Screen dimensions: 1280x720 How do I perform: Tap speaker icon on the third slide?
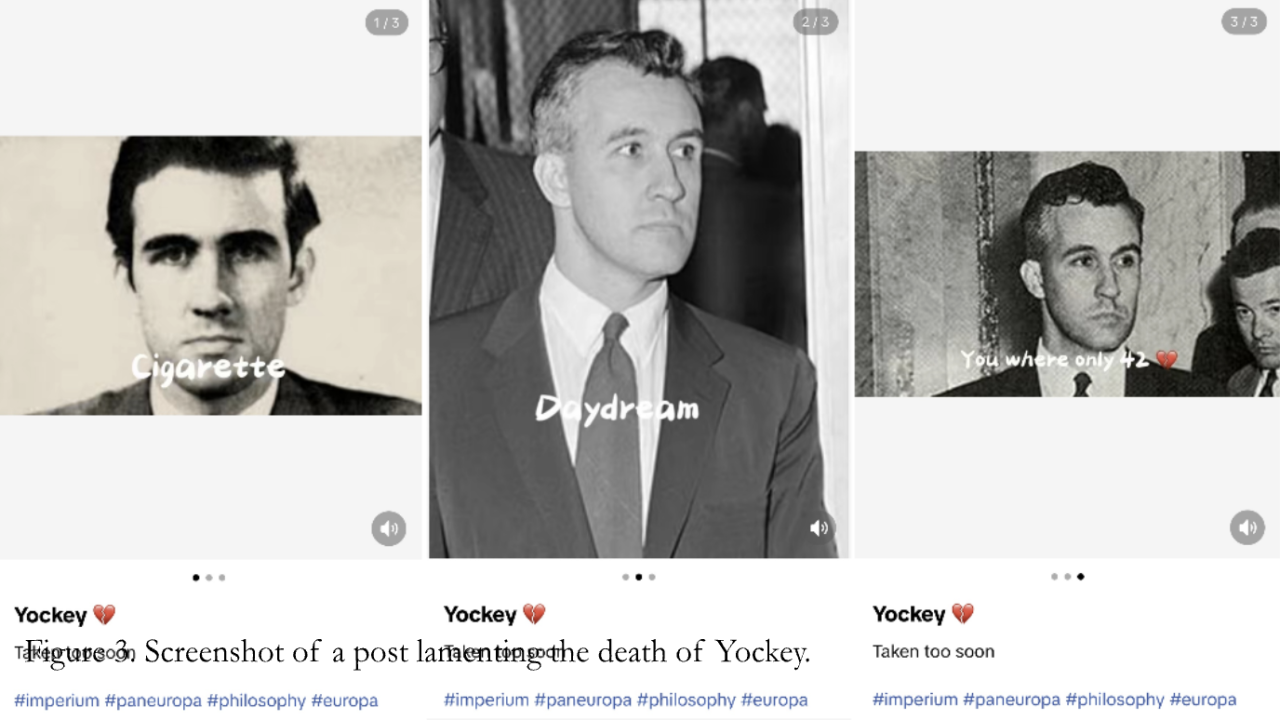(x=1247, y=527)
